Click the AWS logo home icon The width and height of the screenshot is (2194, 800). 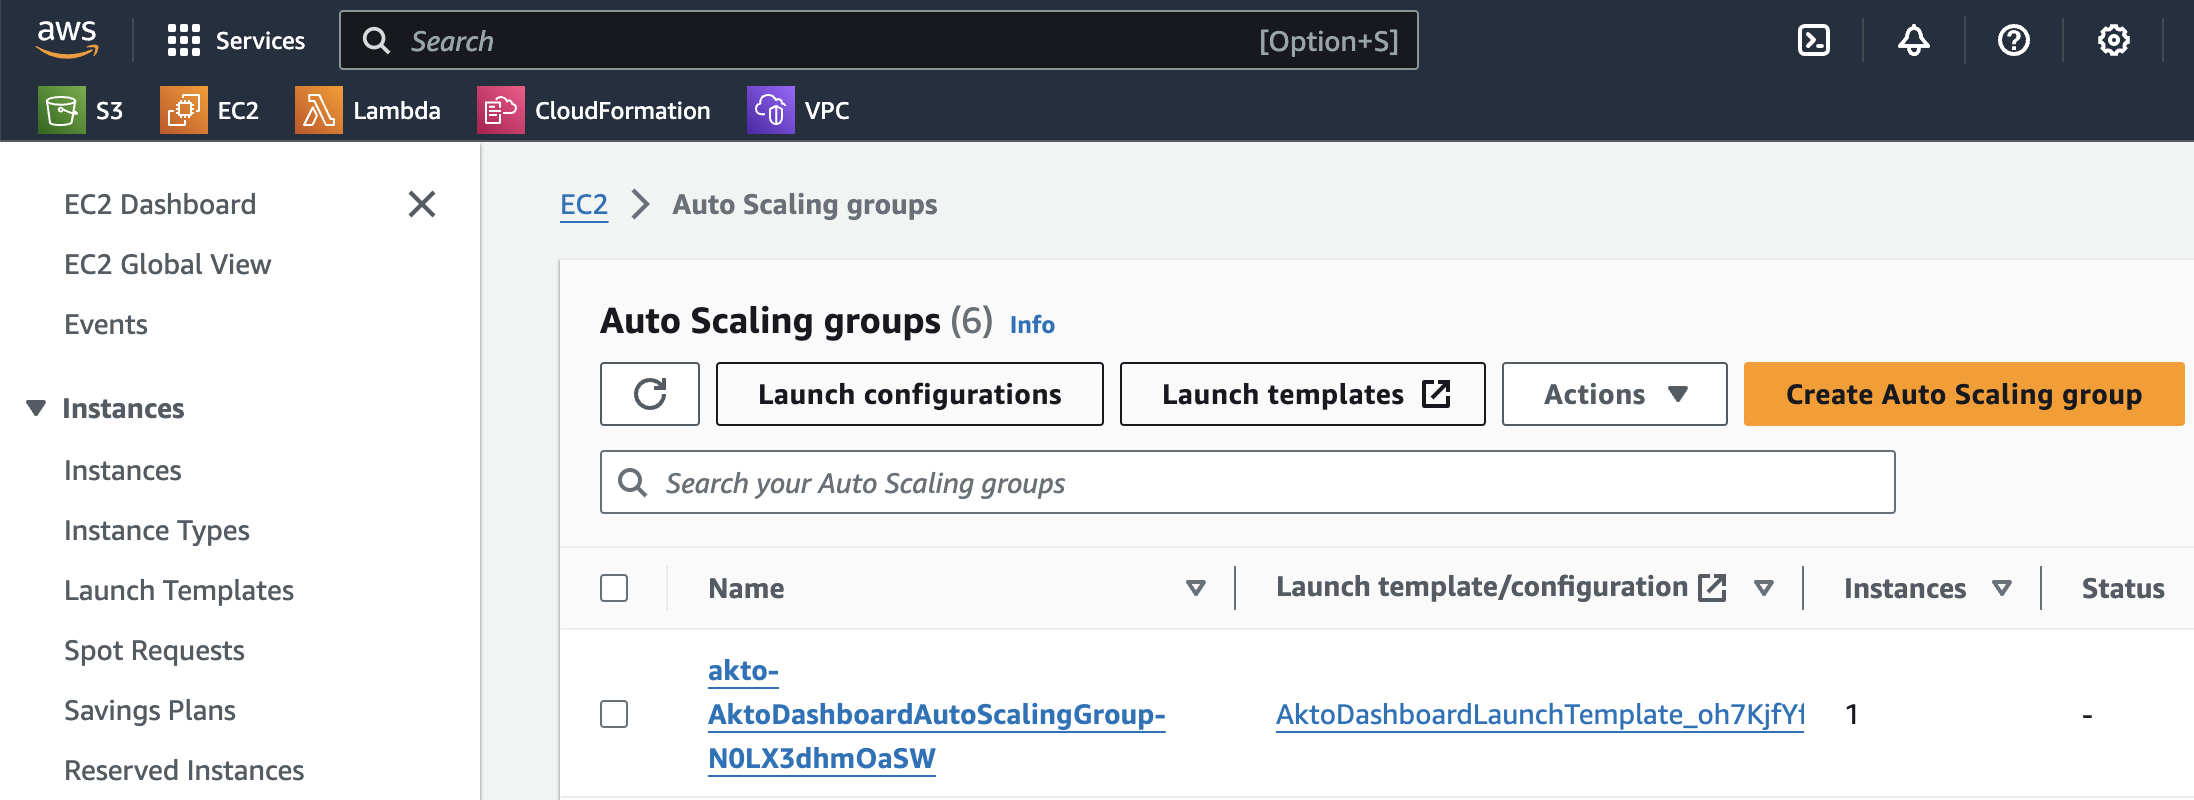[x=67, y=40]
